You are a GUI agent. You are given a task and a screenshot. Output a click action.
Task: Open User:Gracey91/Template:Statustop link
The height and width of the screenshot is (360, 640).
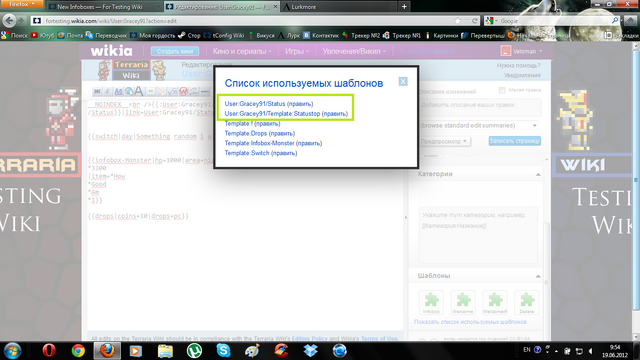(272, 113)
